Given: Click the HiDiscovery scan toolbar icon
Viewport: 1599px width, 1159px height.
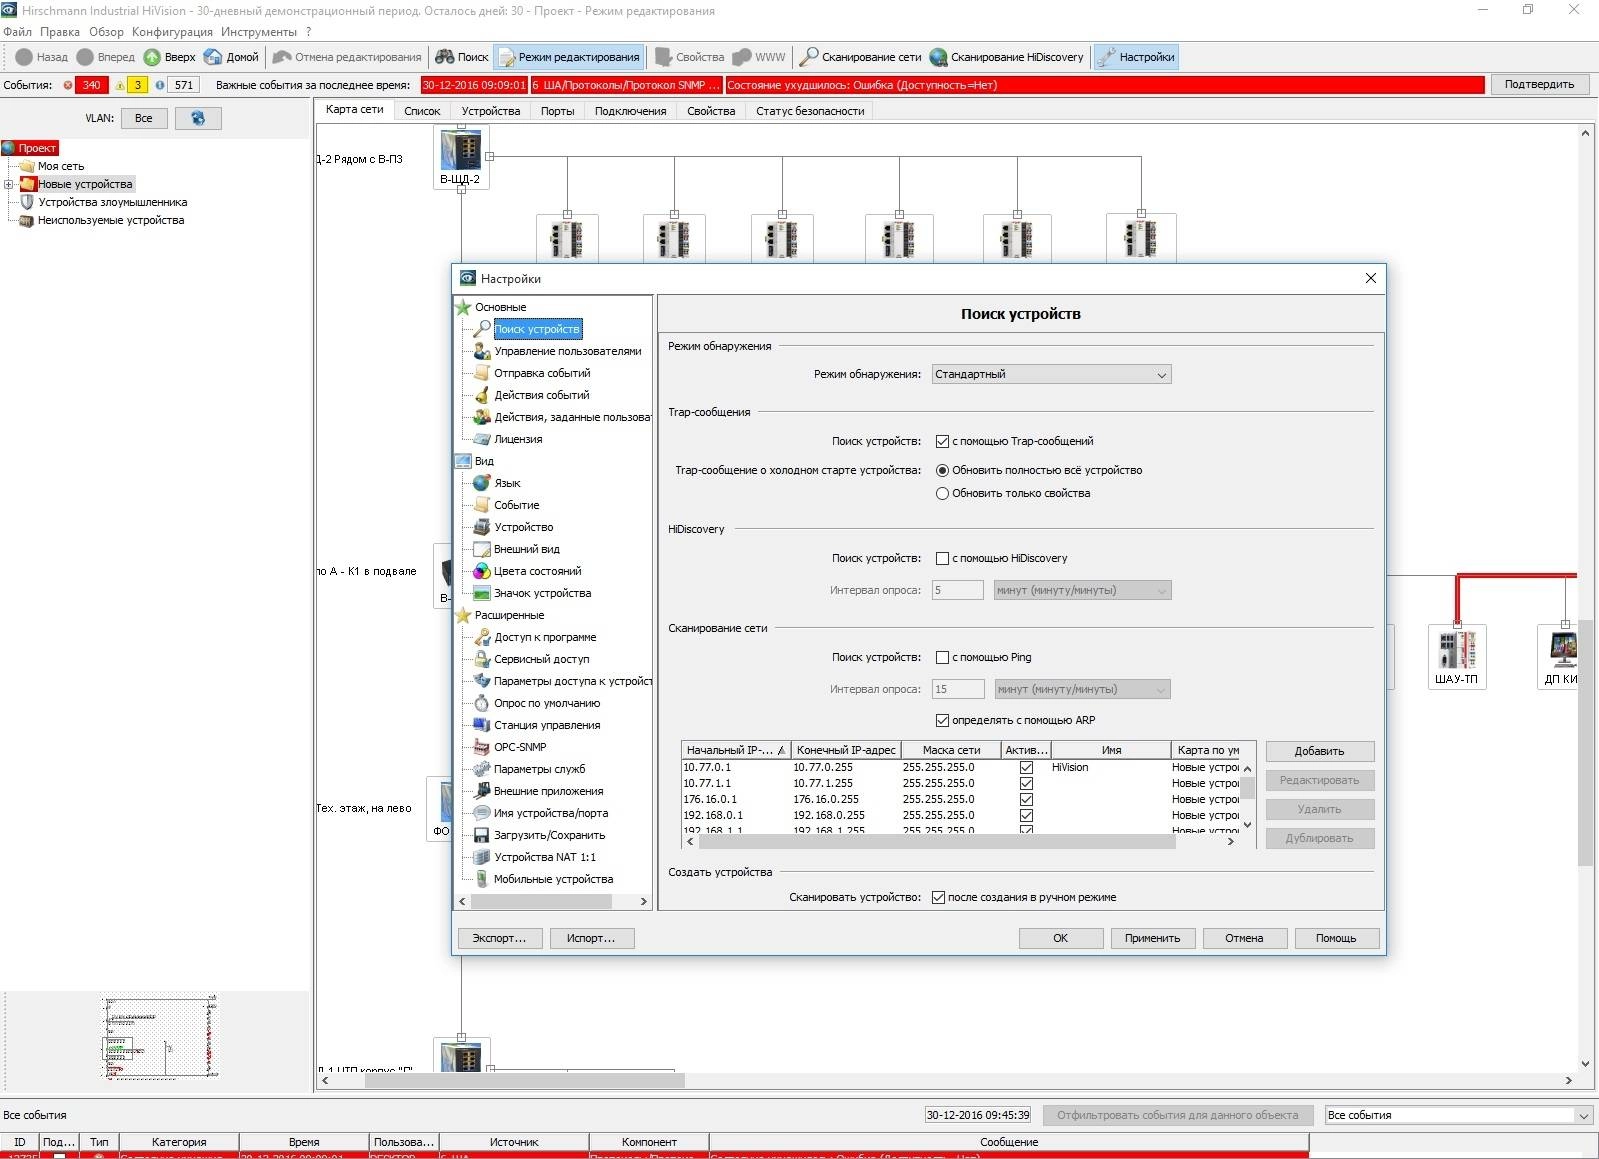Looking at the screenshot, I should click(x=938, y=57).
